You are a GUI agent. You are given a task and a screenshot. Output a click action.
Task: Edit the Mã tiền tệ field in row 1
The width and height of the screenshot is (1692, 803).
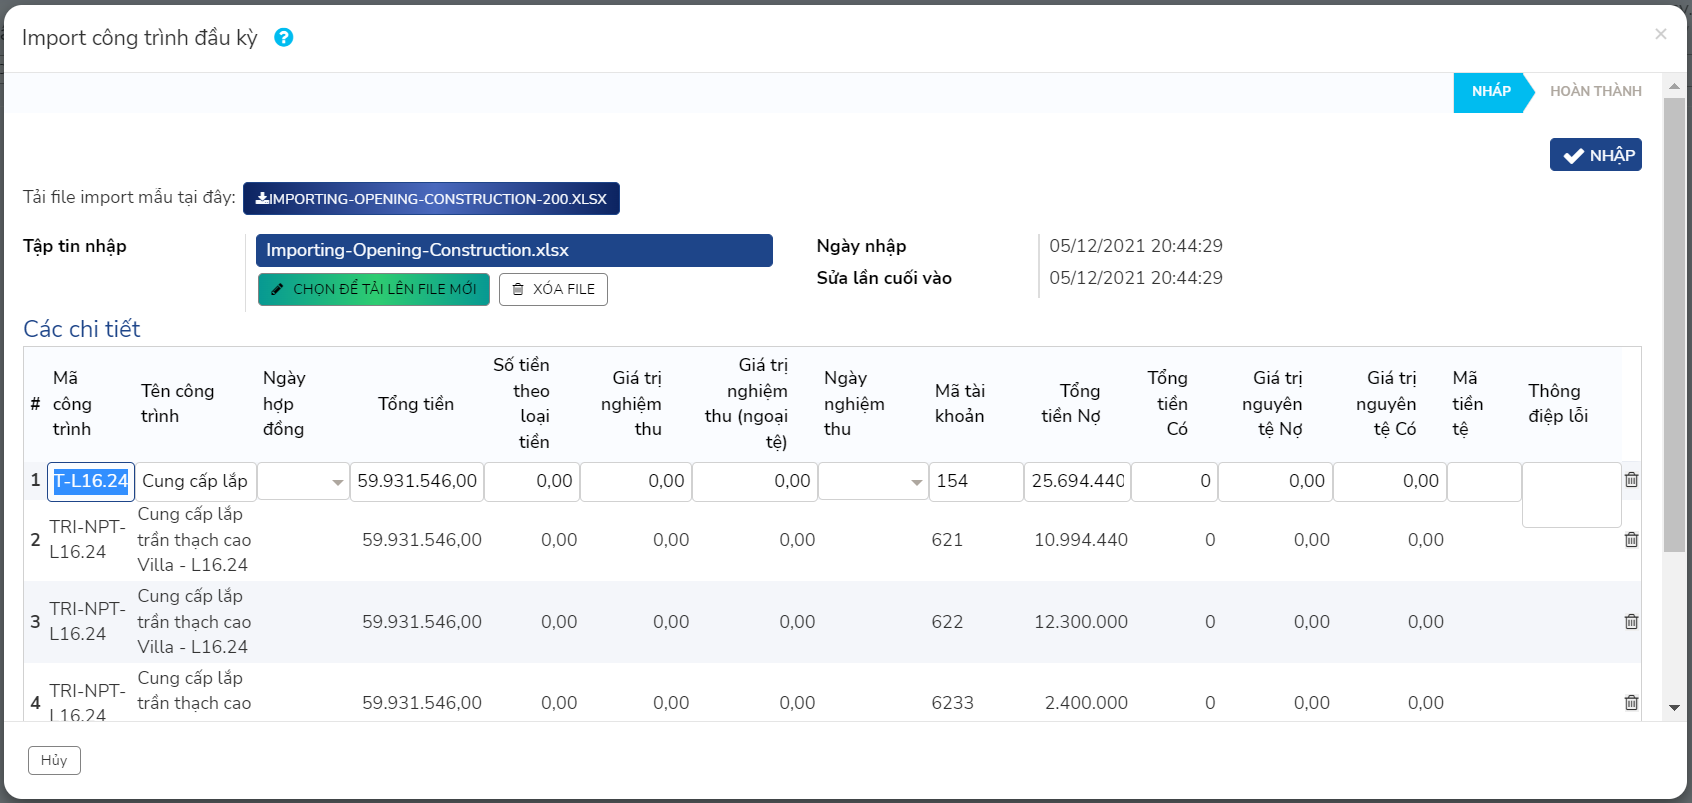[x=1484, y=481]
